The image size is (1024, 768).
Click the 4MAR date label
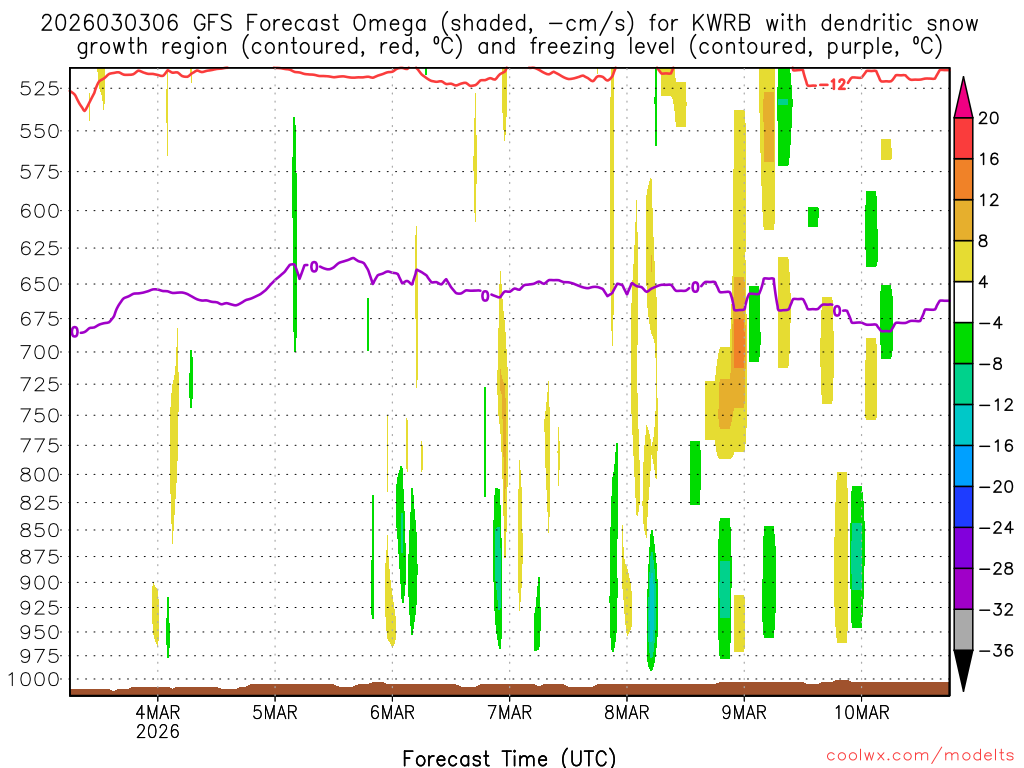pos(157,712)
